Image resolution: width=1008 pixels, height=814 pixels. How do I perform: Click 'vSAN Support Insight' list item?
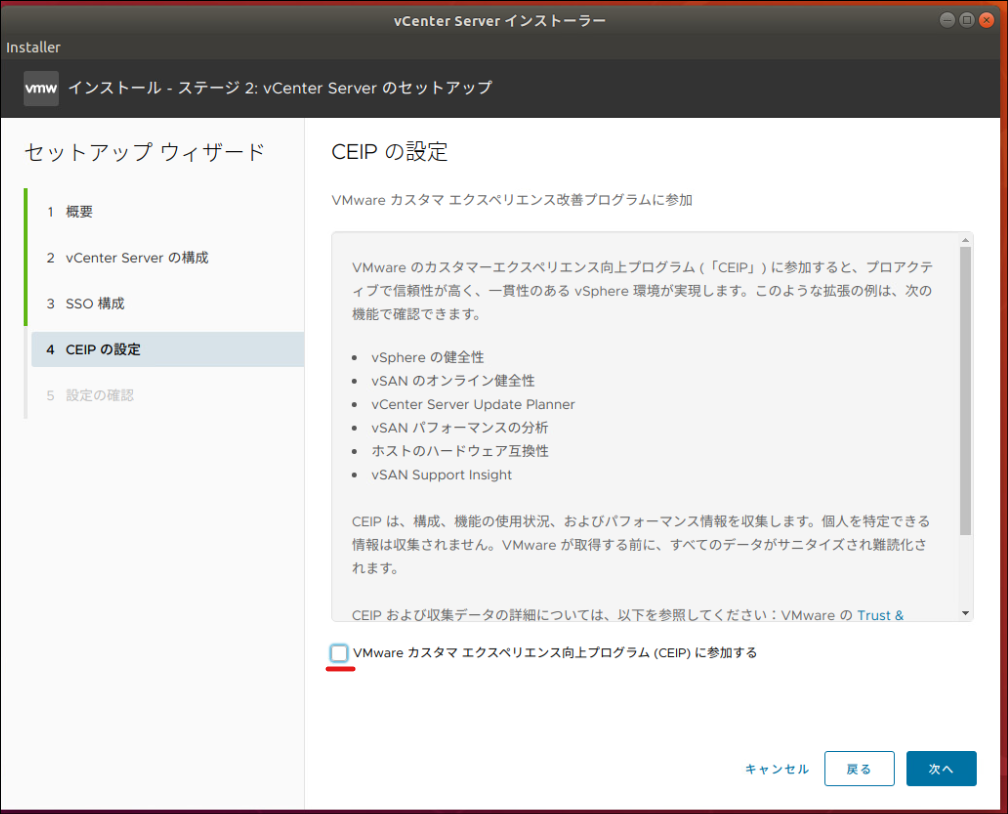pyautogui.click(x=442, y=475)
